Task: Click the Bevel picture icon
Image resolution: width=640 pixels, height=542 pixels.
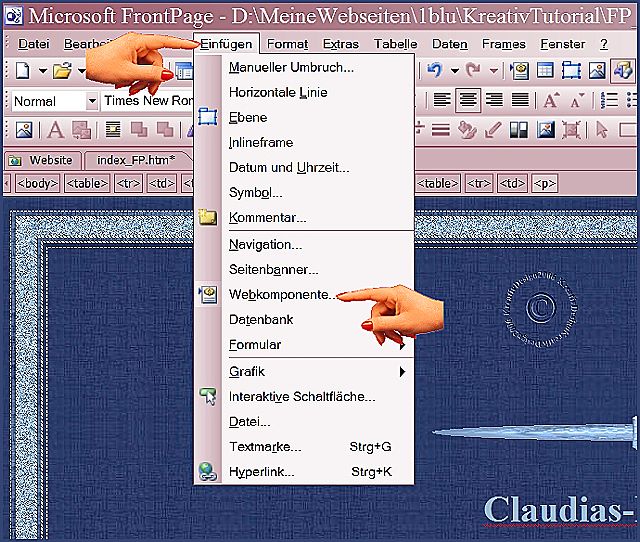Action: point(546,130)
